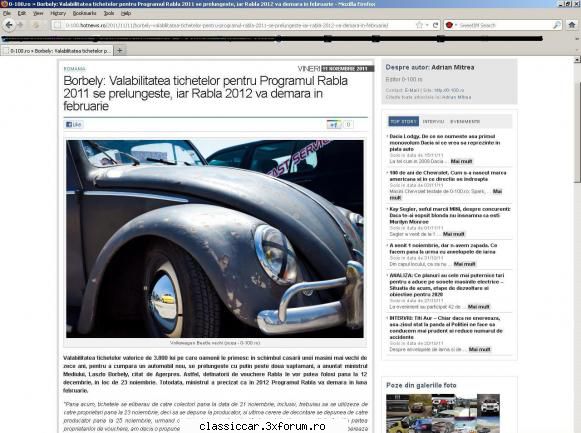Select the 0-100.ro Borbely browser tab

[57, 51]
